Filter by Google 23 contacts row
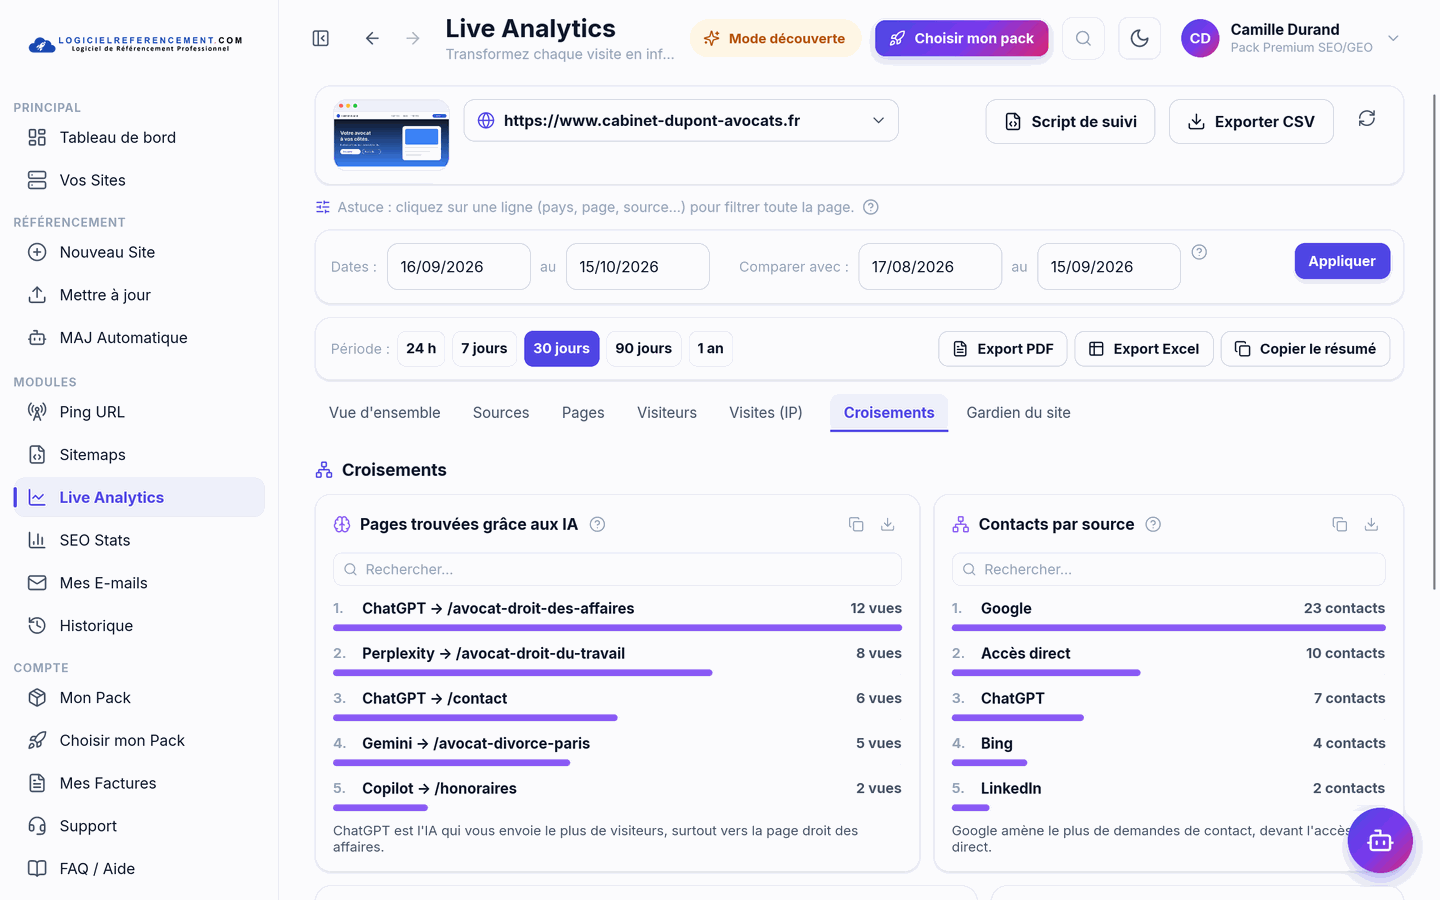Screen dimensions: 1440x900 coord(1168,615)
